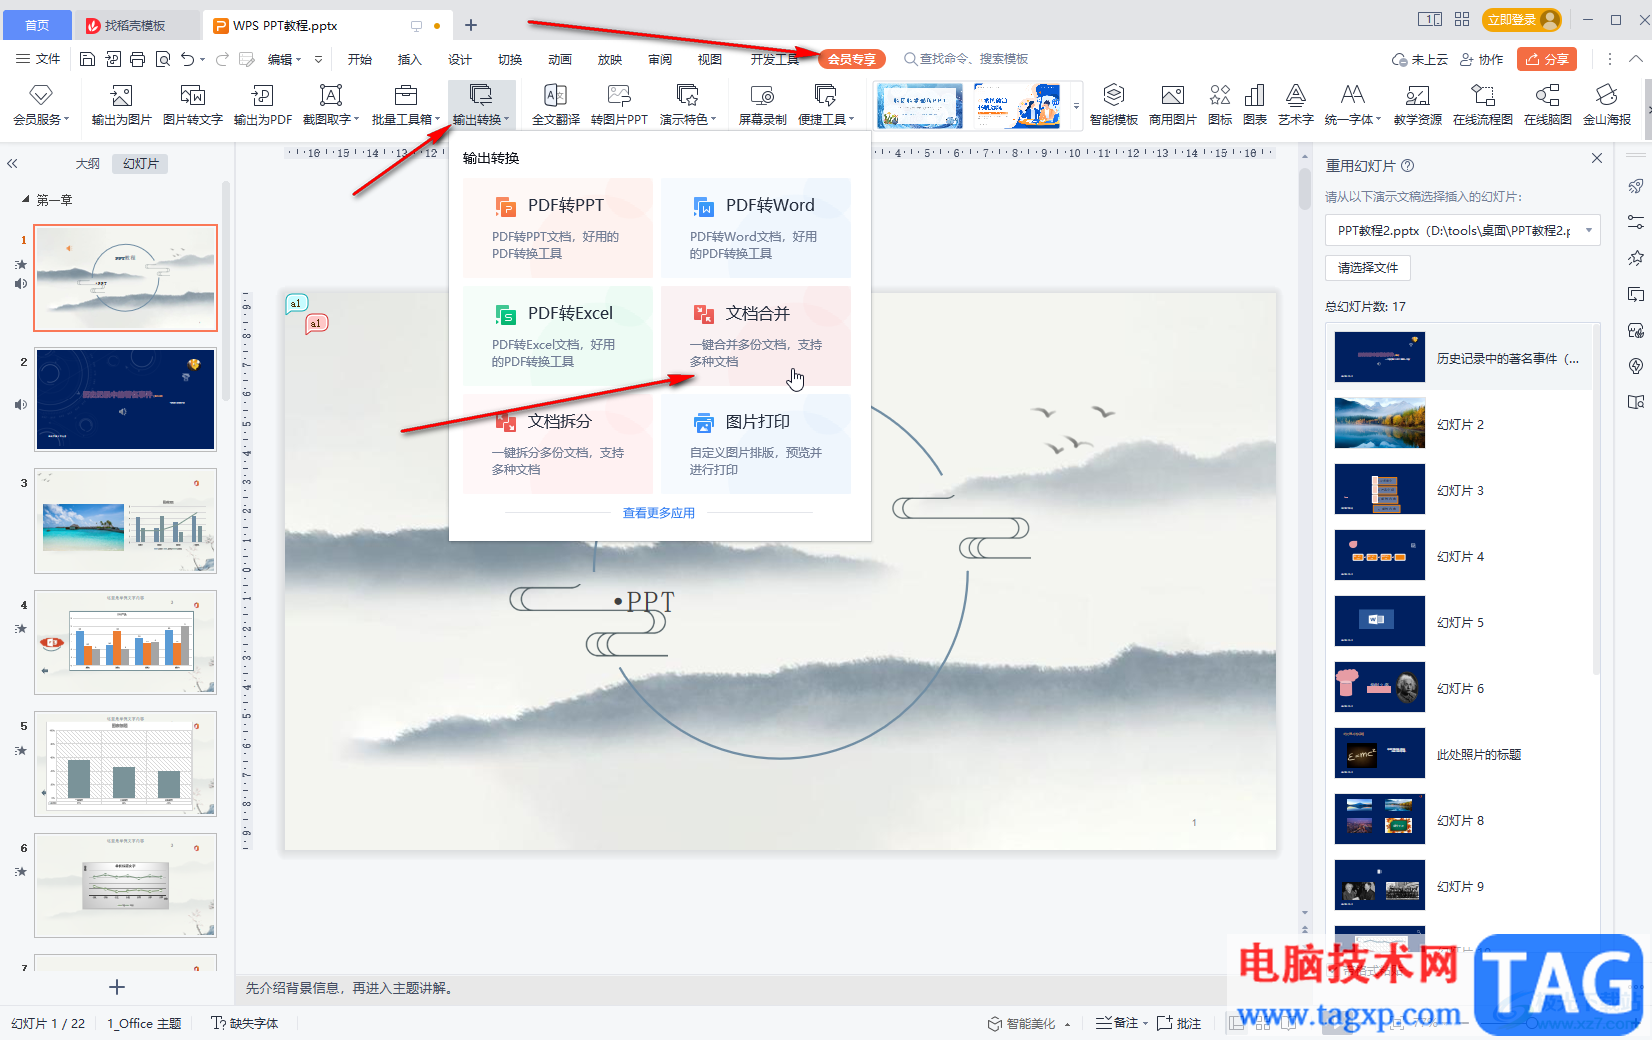
Task: Open 截图取字 tool
Action: (x=331, y=105)
